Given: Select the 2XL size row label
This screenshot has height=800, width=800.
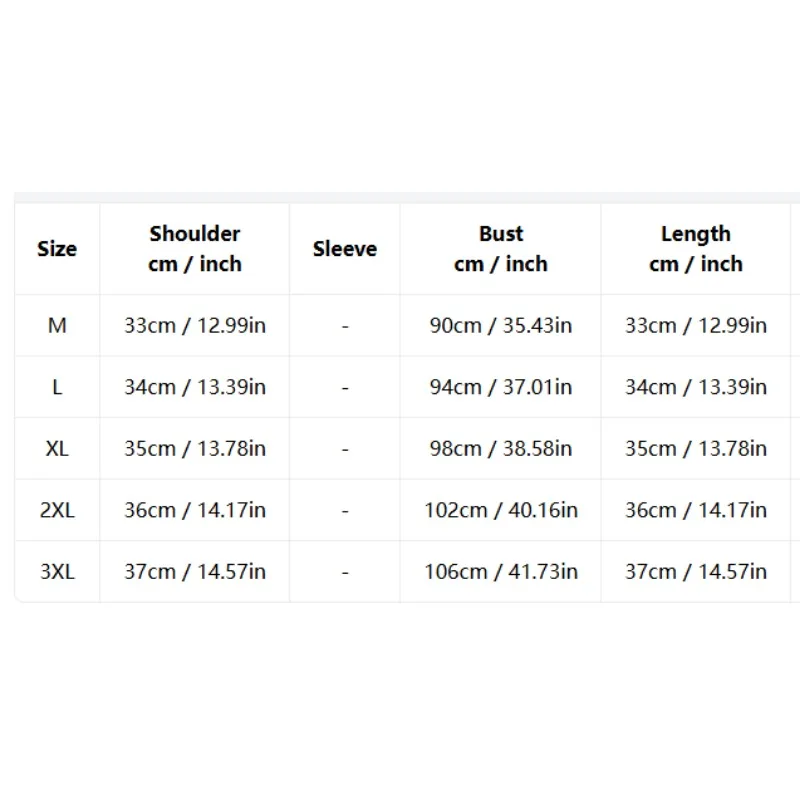Looking at the screenshot, I should point(57,510).
